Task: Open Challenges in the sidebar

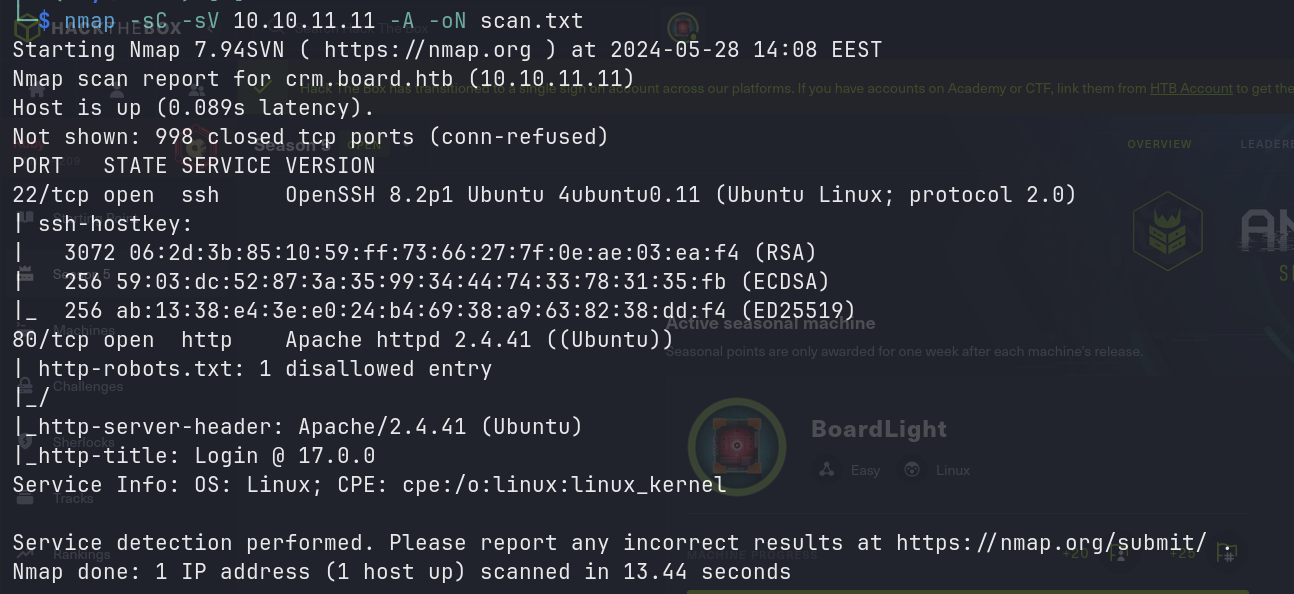Action: [x=88, y=386]
